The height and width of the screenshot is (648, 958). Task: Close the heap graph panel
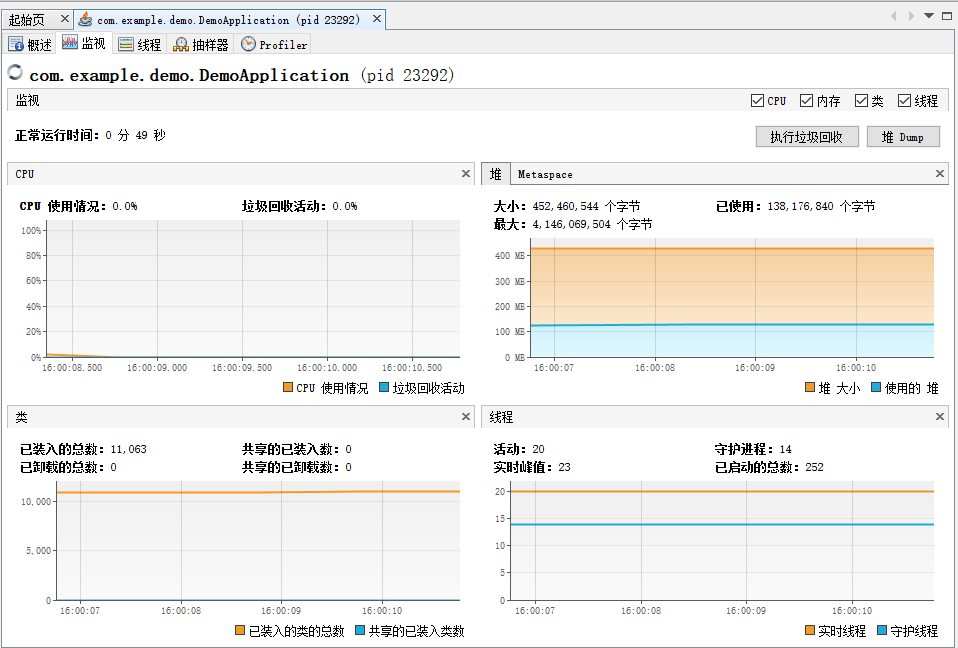point(940,174)
